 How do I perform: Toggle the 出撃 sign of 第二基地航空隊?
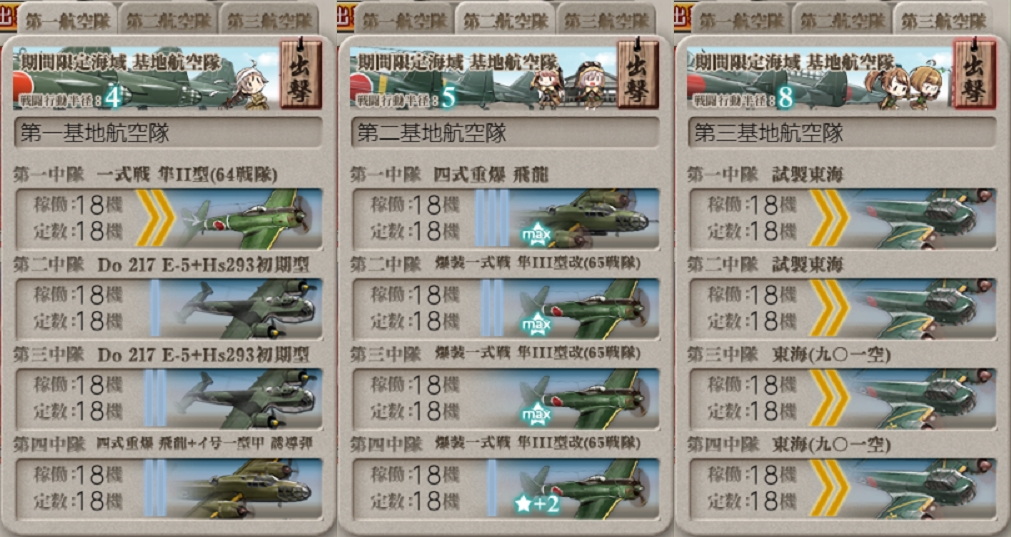point(638,74)
